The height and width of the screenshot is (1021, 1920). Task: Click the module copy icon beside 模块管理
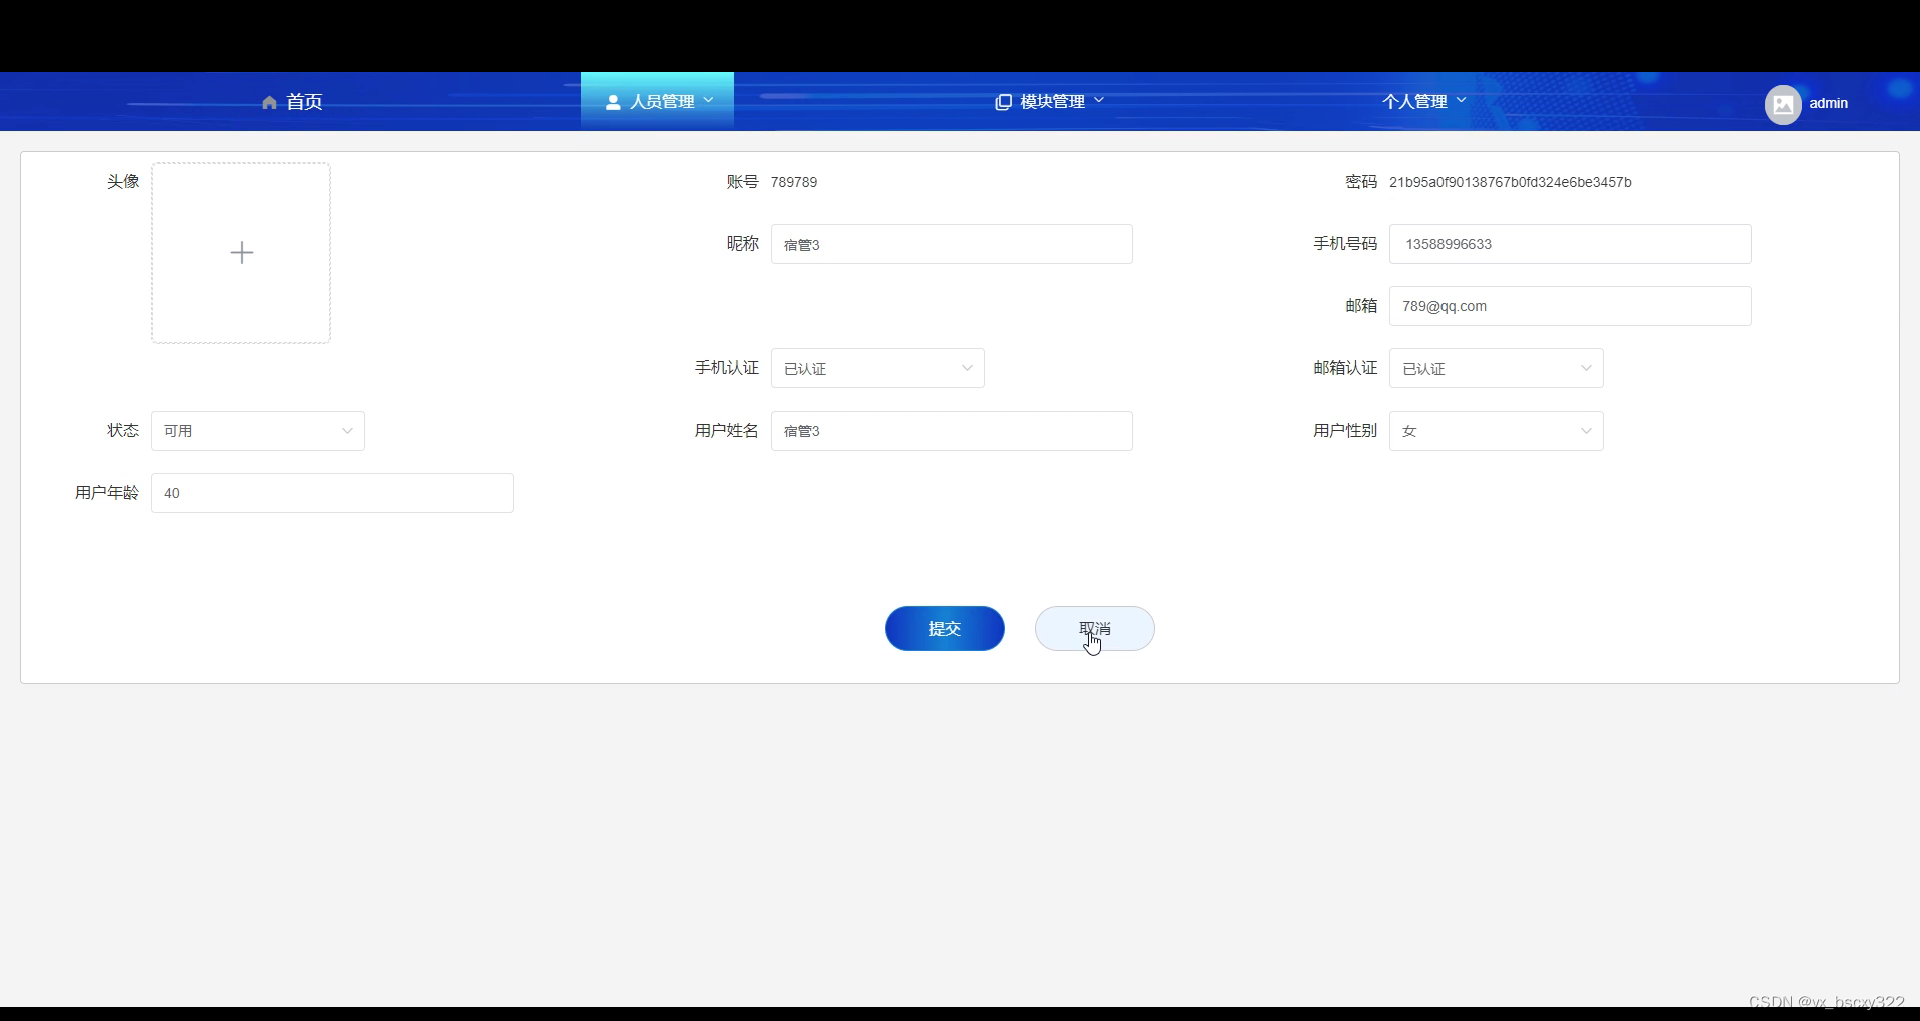click(x=1003, y=102)
